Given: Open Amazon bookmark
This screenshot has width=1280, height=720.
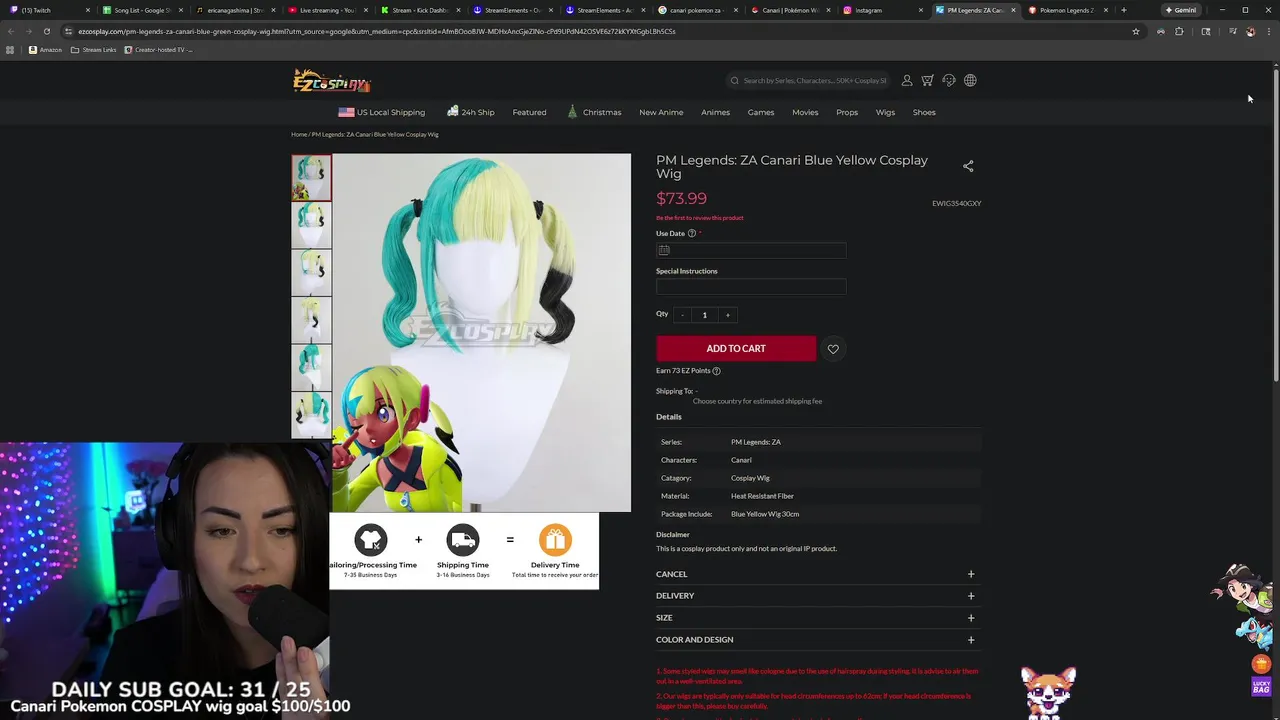Looking at the screenshot, I should pyautogui.click(x=45, y=49).
